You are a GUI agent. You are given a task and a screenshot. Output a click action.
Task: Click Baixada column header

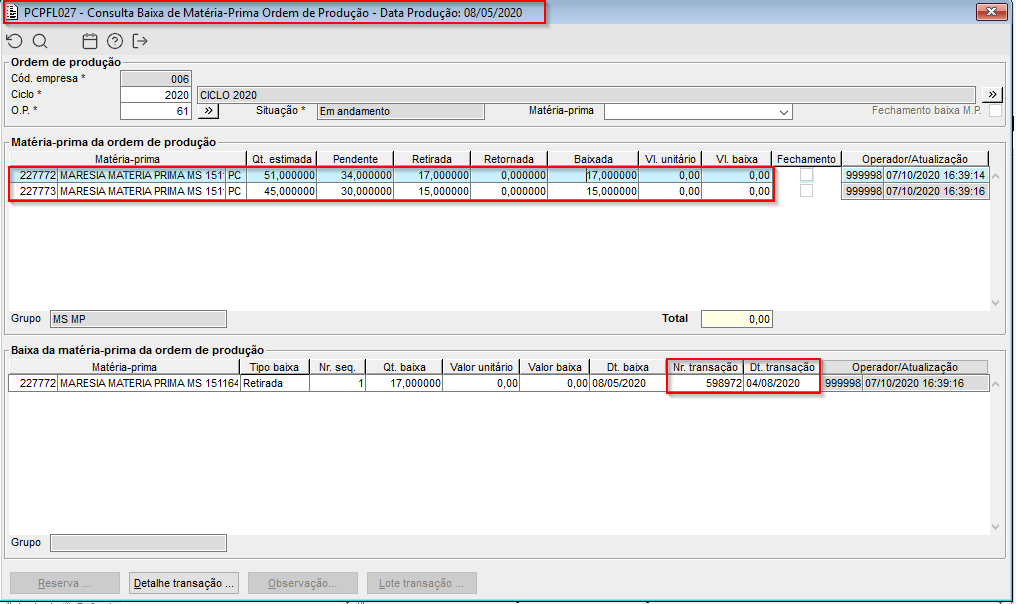(x=593, y=159)
